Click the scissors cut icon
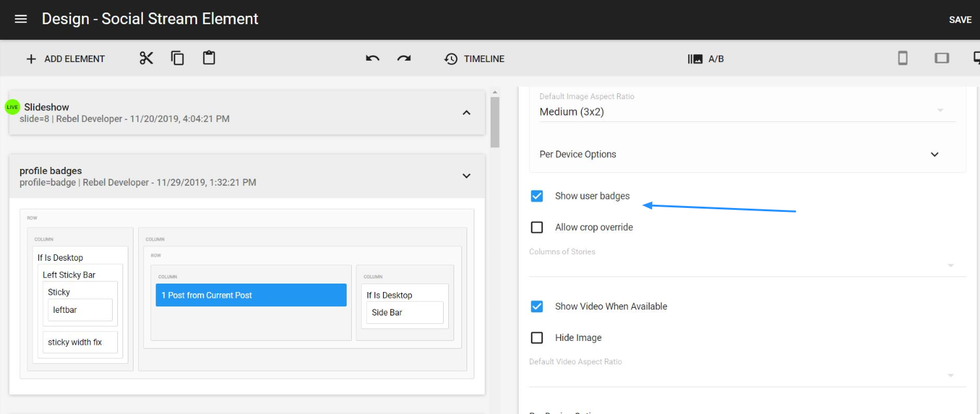The image size is (980, 414). [x=146, y=58]
